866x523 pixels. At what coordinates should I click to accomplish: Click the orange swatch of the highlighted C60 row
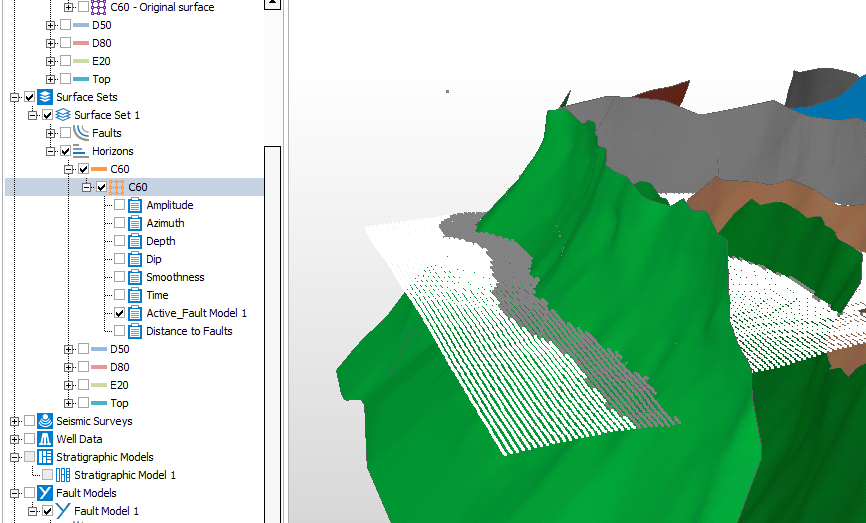(x=117, y=187)
